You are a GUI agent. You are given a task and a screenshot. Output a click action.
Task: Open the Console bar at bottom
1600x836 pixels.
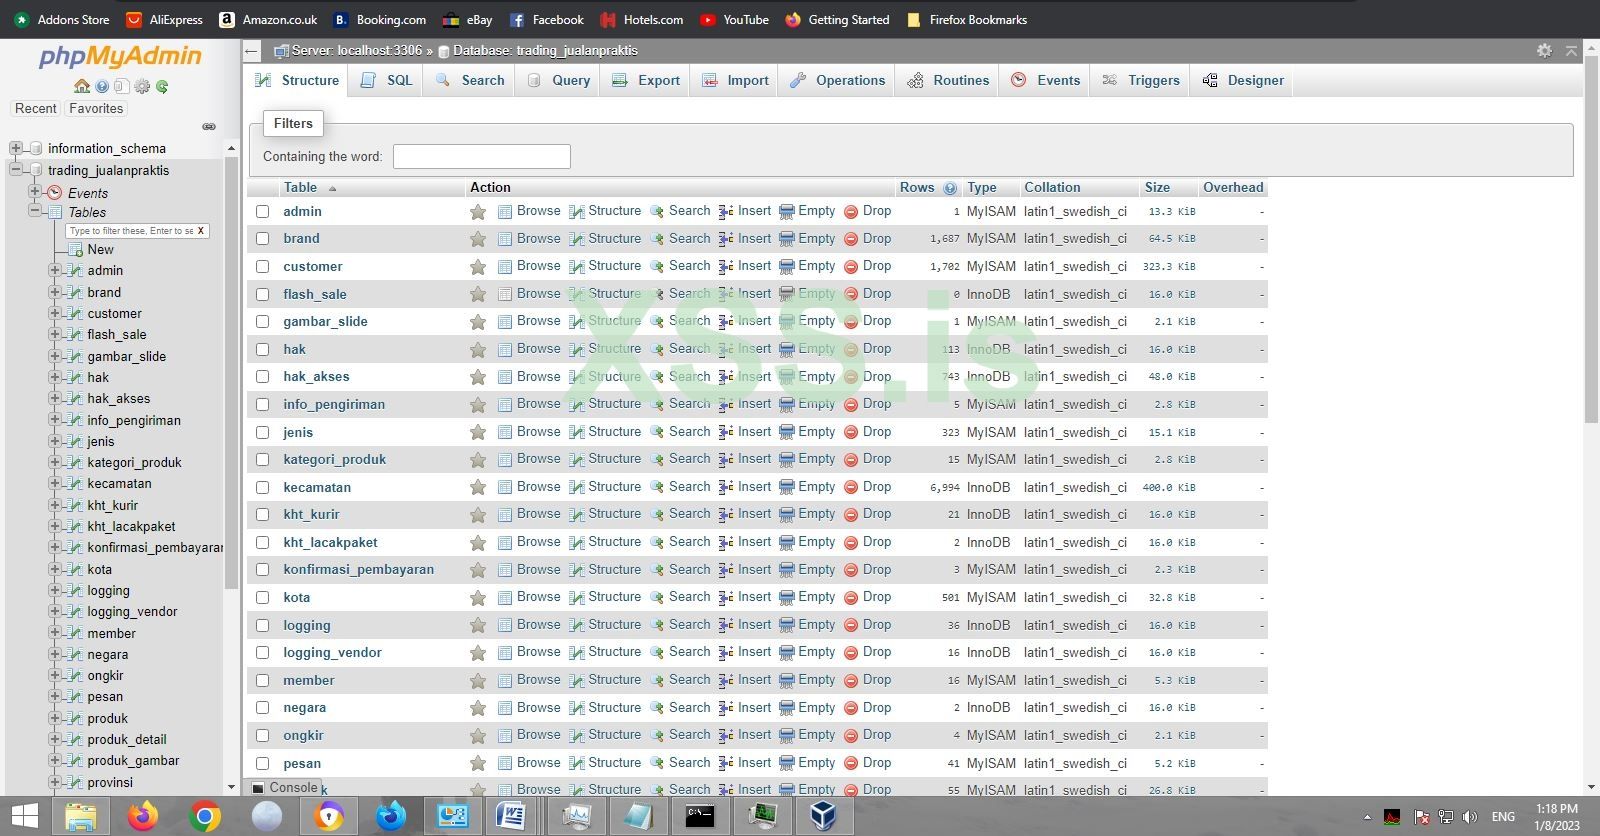(x=285, y=788)
